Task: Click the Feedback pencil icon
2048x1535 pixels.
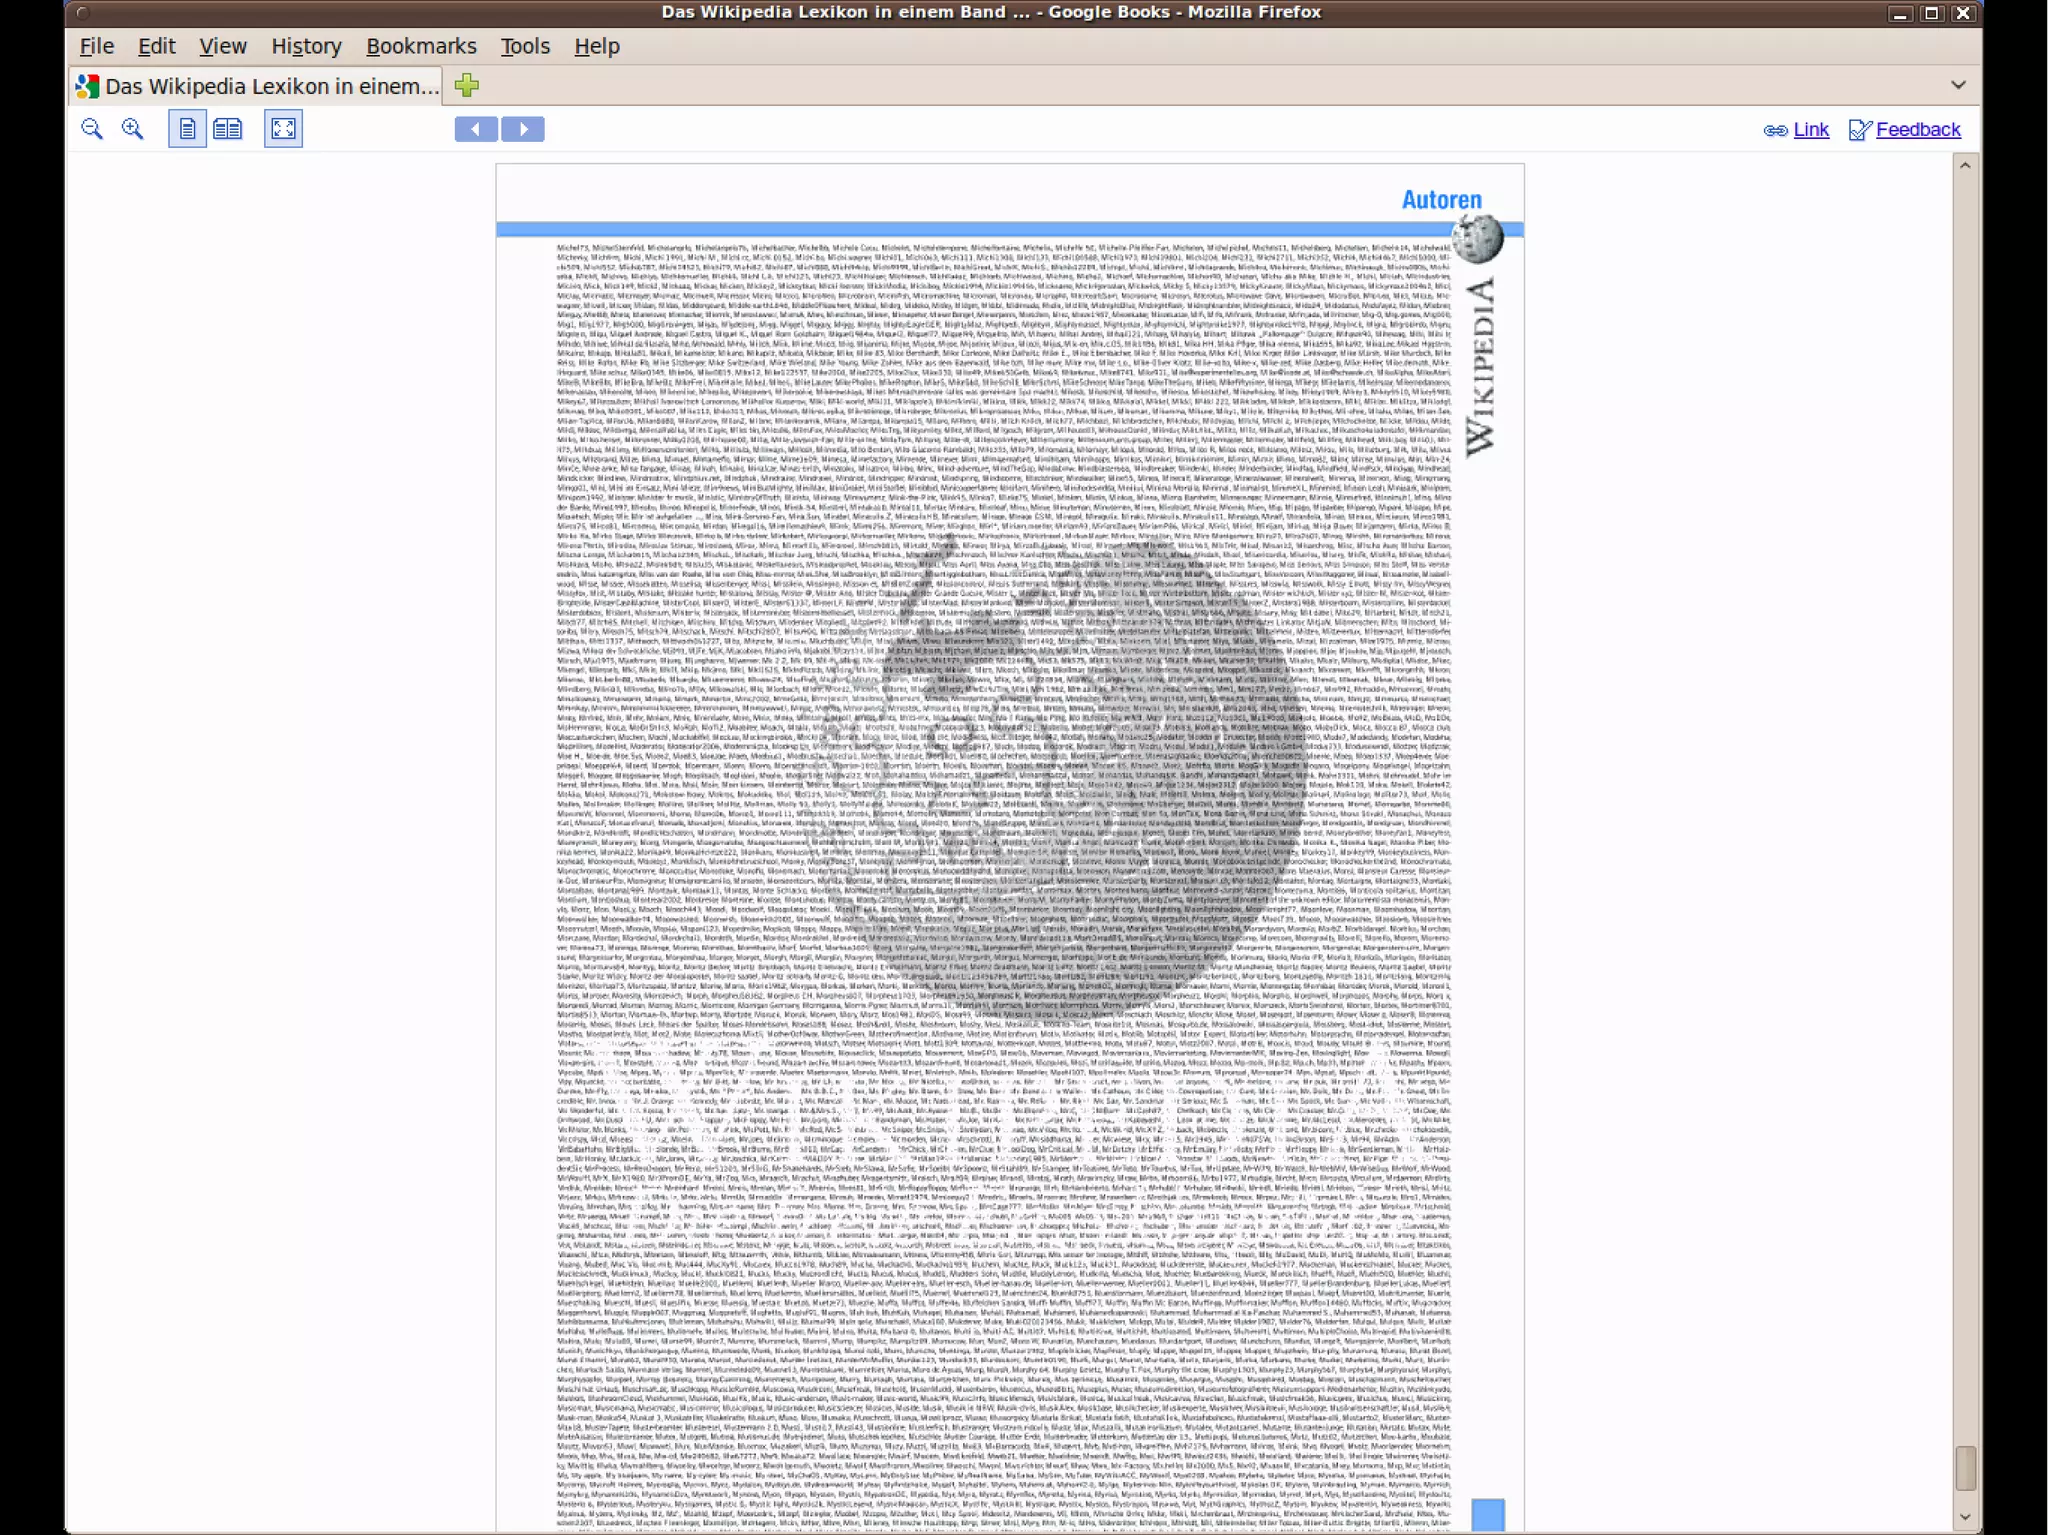Action: coord(1859,130)
